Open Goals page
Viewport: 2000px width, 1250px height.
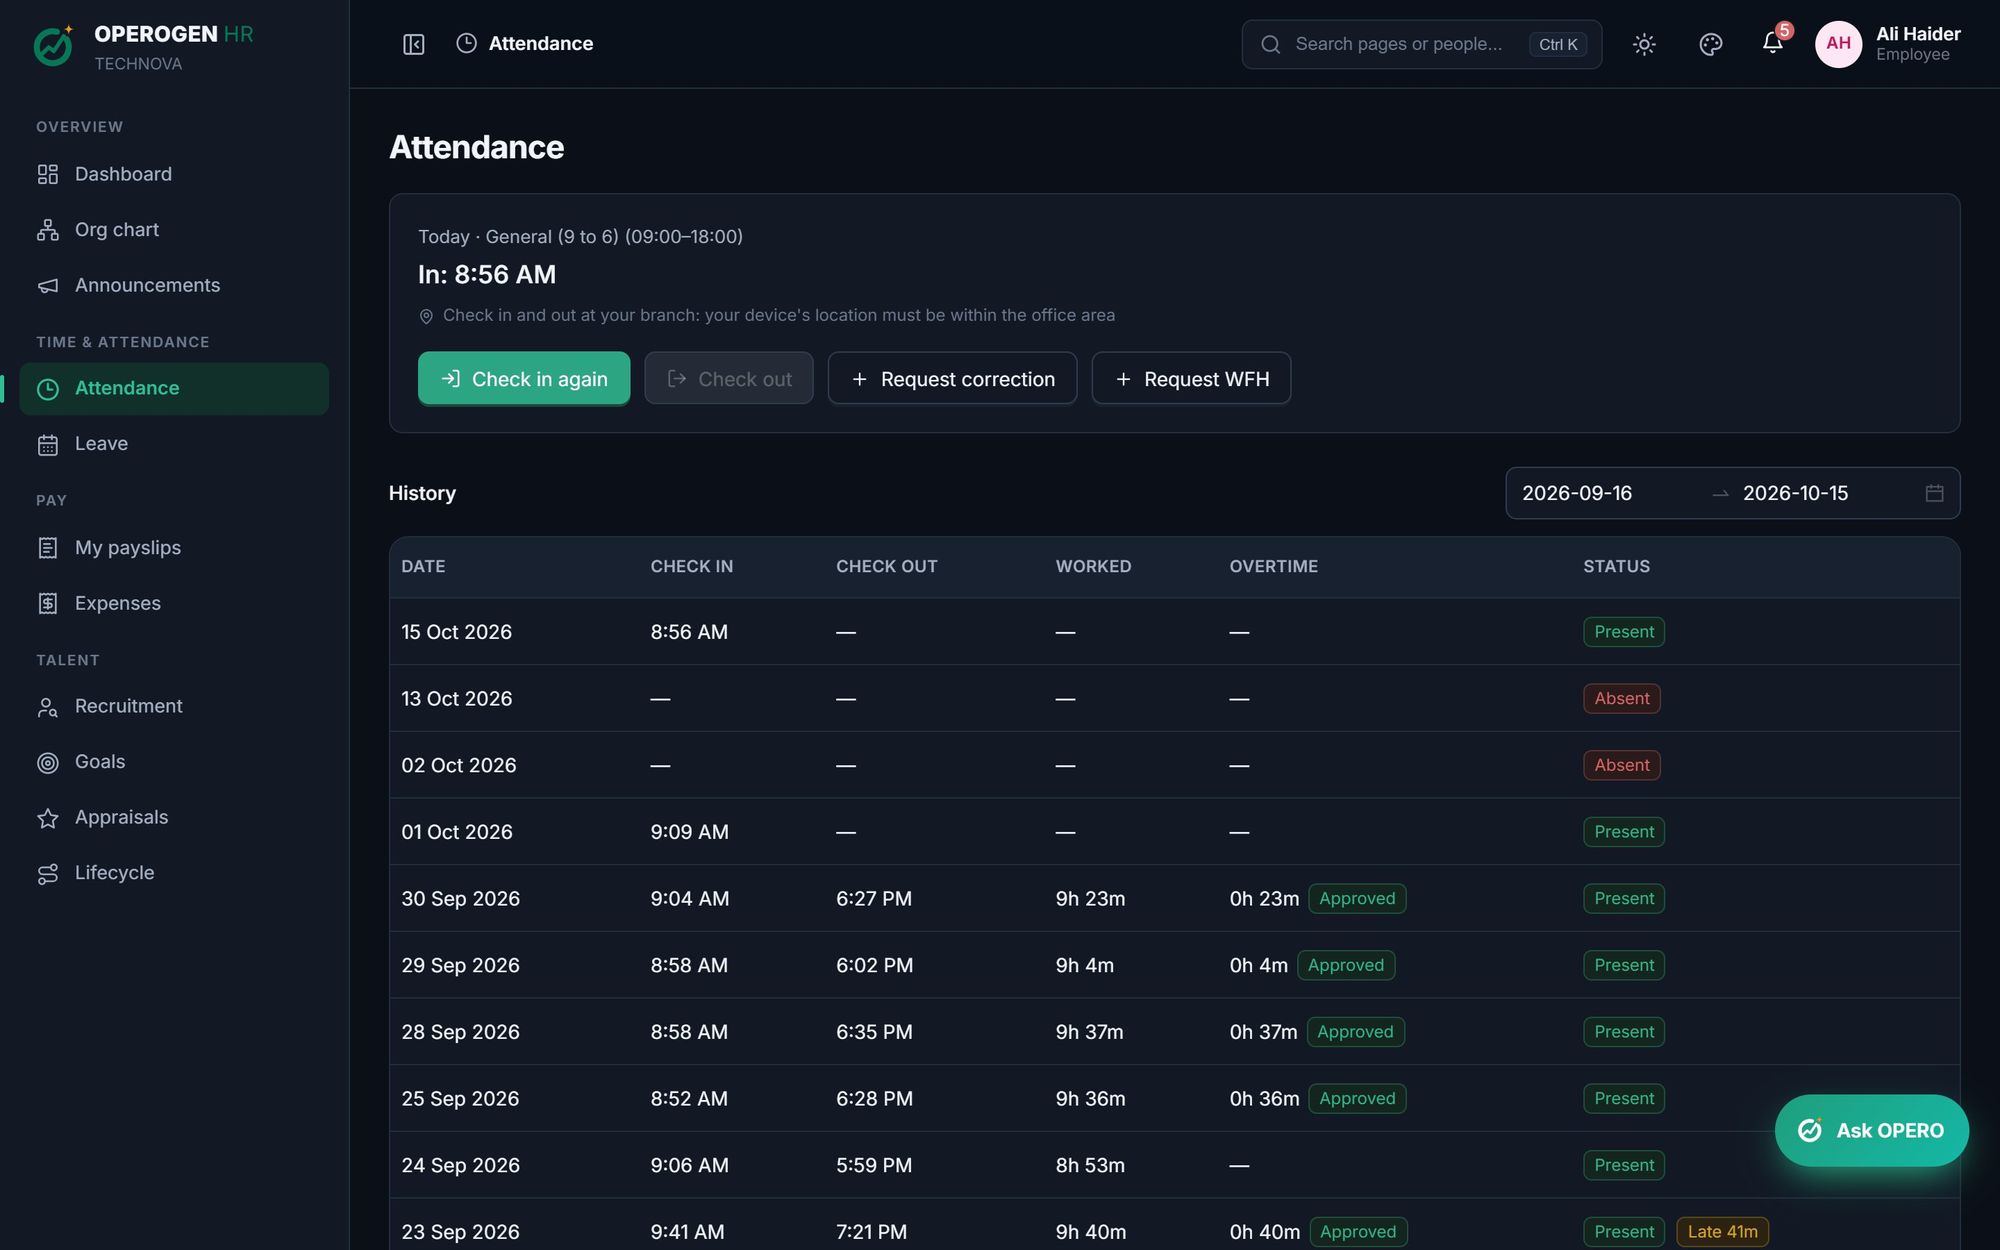coord(174,762)
